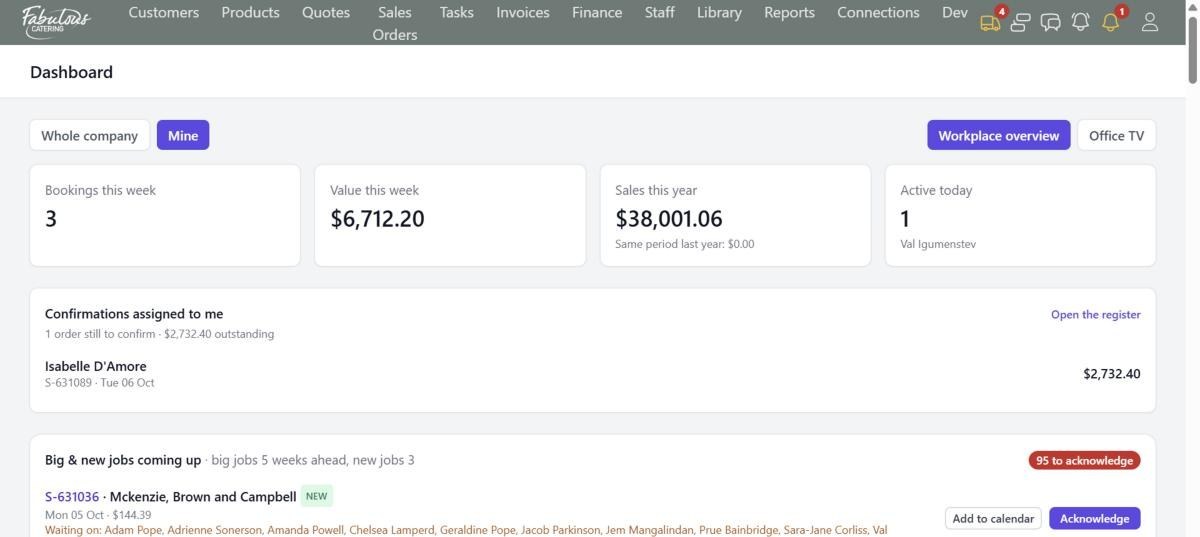Open the Workplace overview view
Viewport: 1200px width, 537px height.
coord(998,135)
